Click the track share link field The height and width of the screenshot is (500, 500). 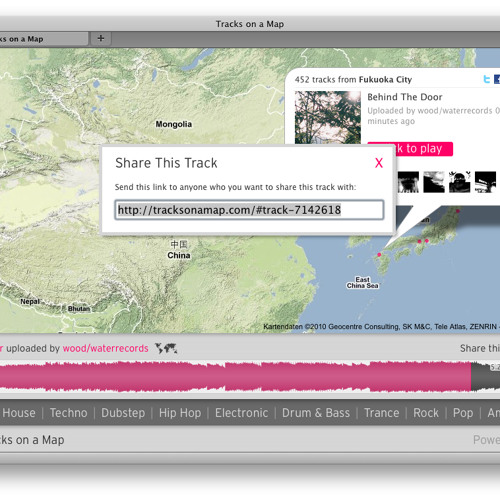(249, 210)
